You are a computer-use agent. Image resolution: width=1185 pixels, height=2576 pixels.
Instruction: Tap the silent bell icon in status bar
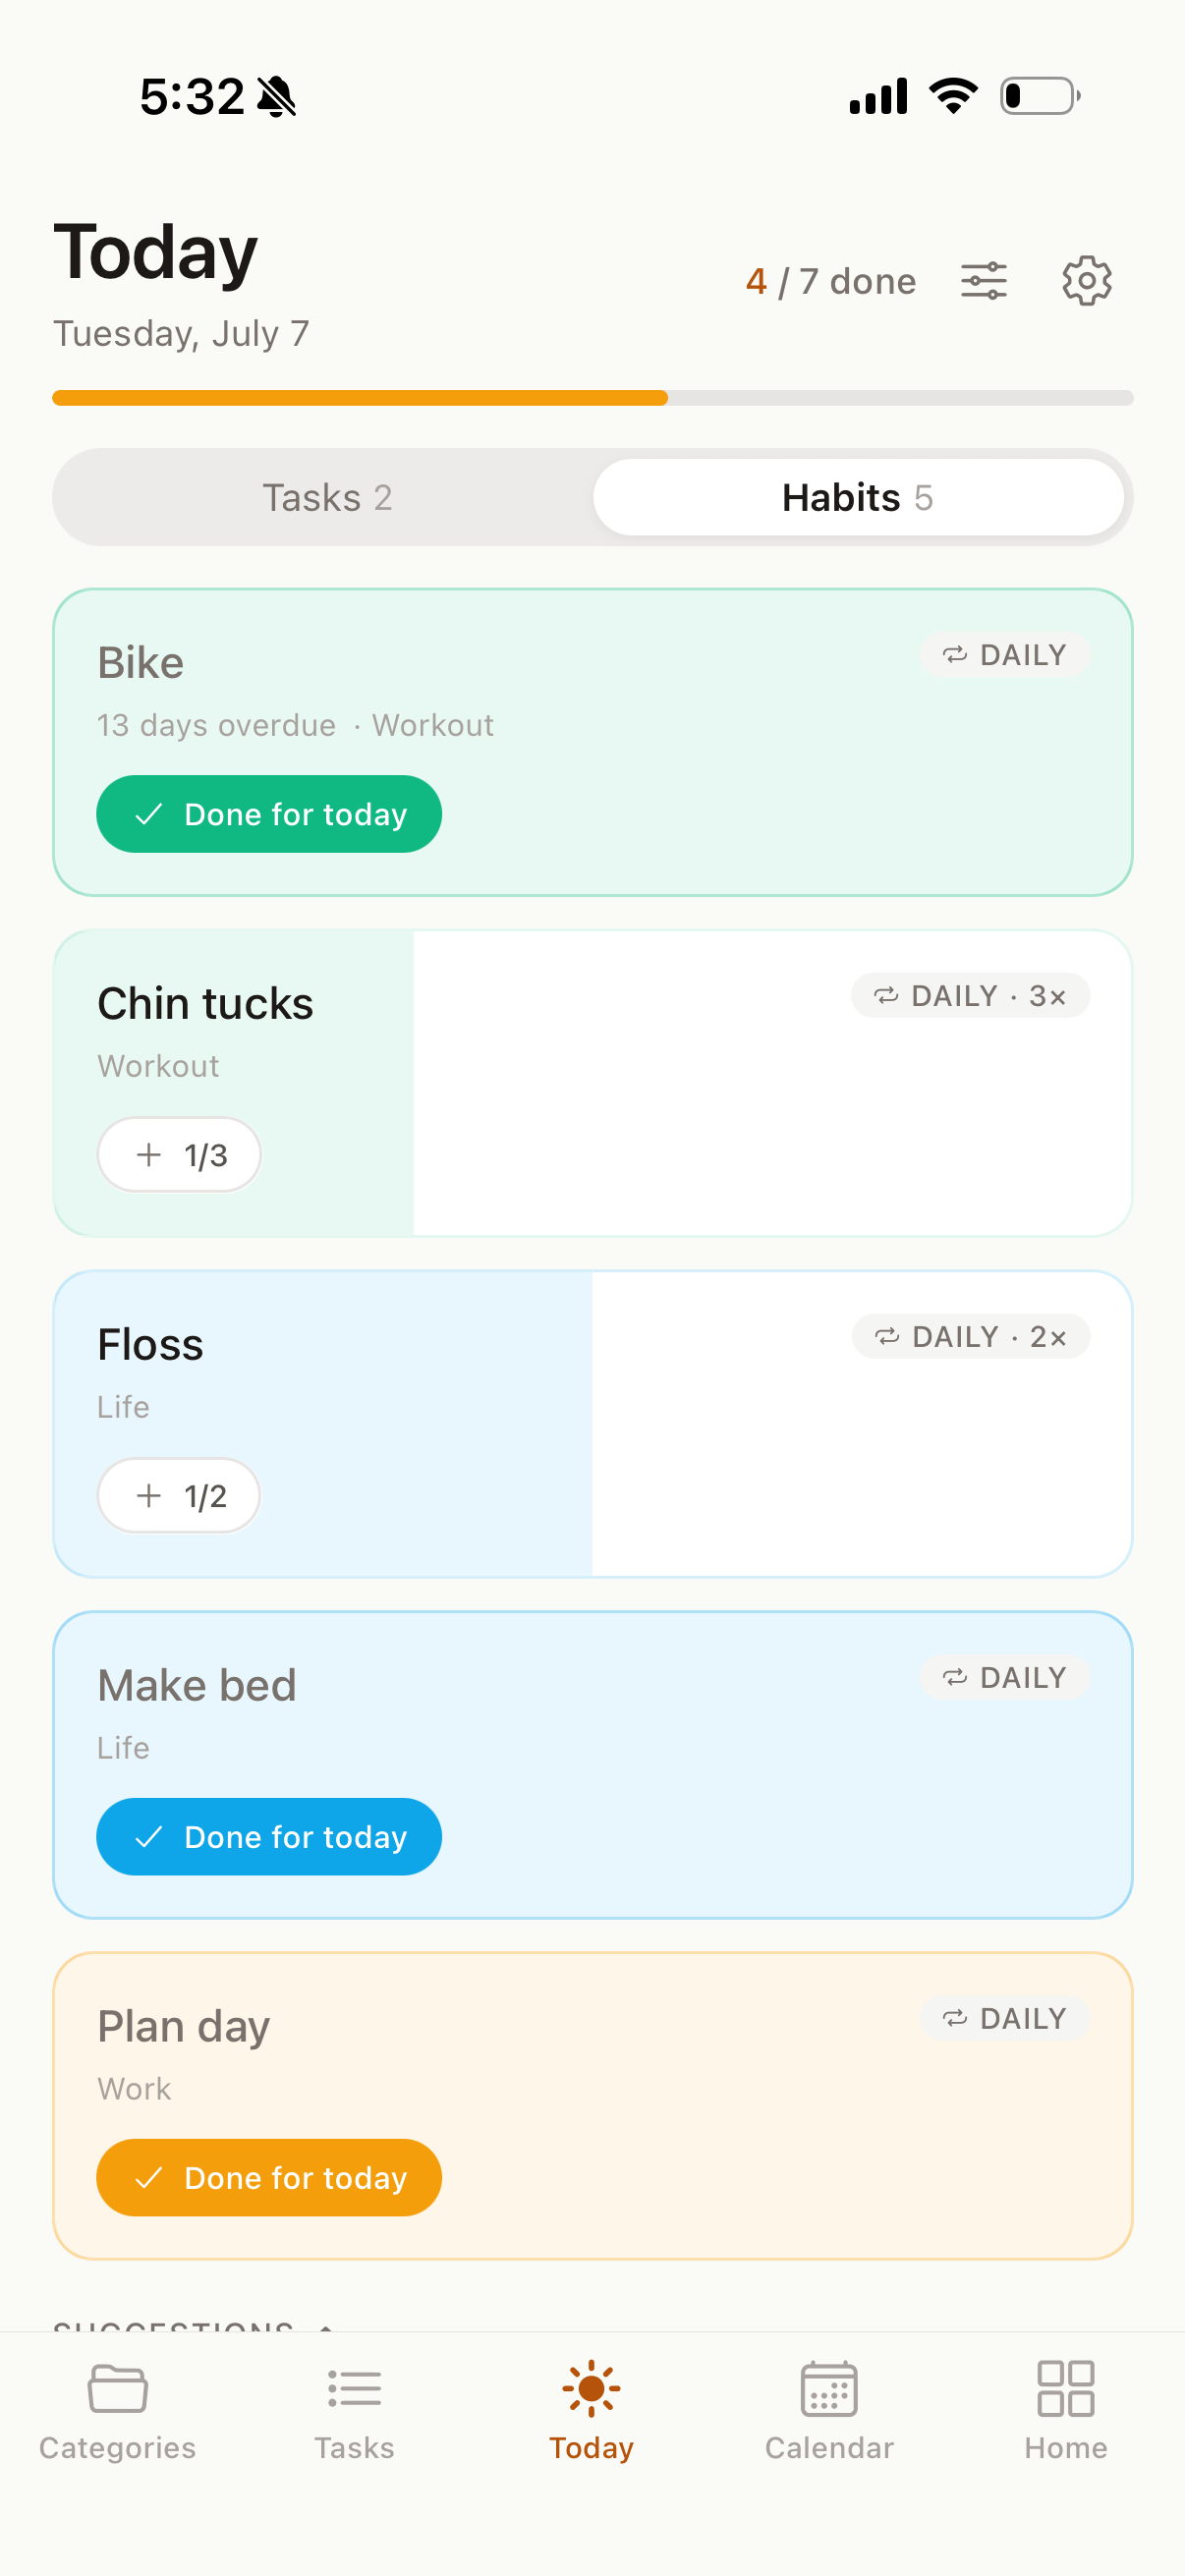(277, 97)
